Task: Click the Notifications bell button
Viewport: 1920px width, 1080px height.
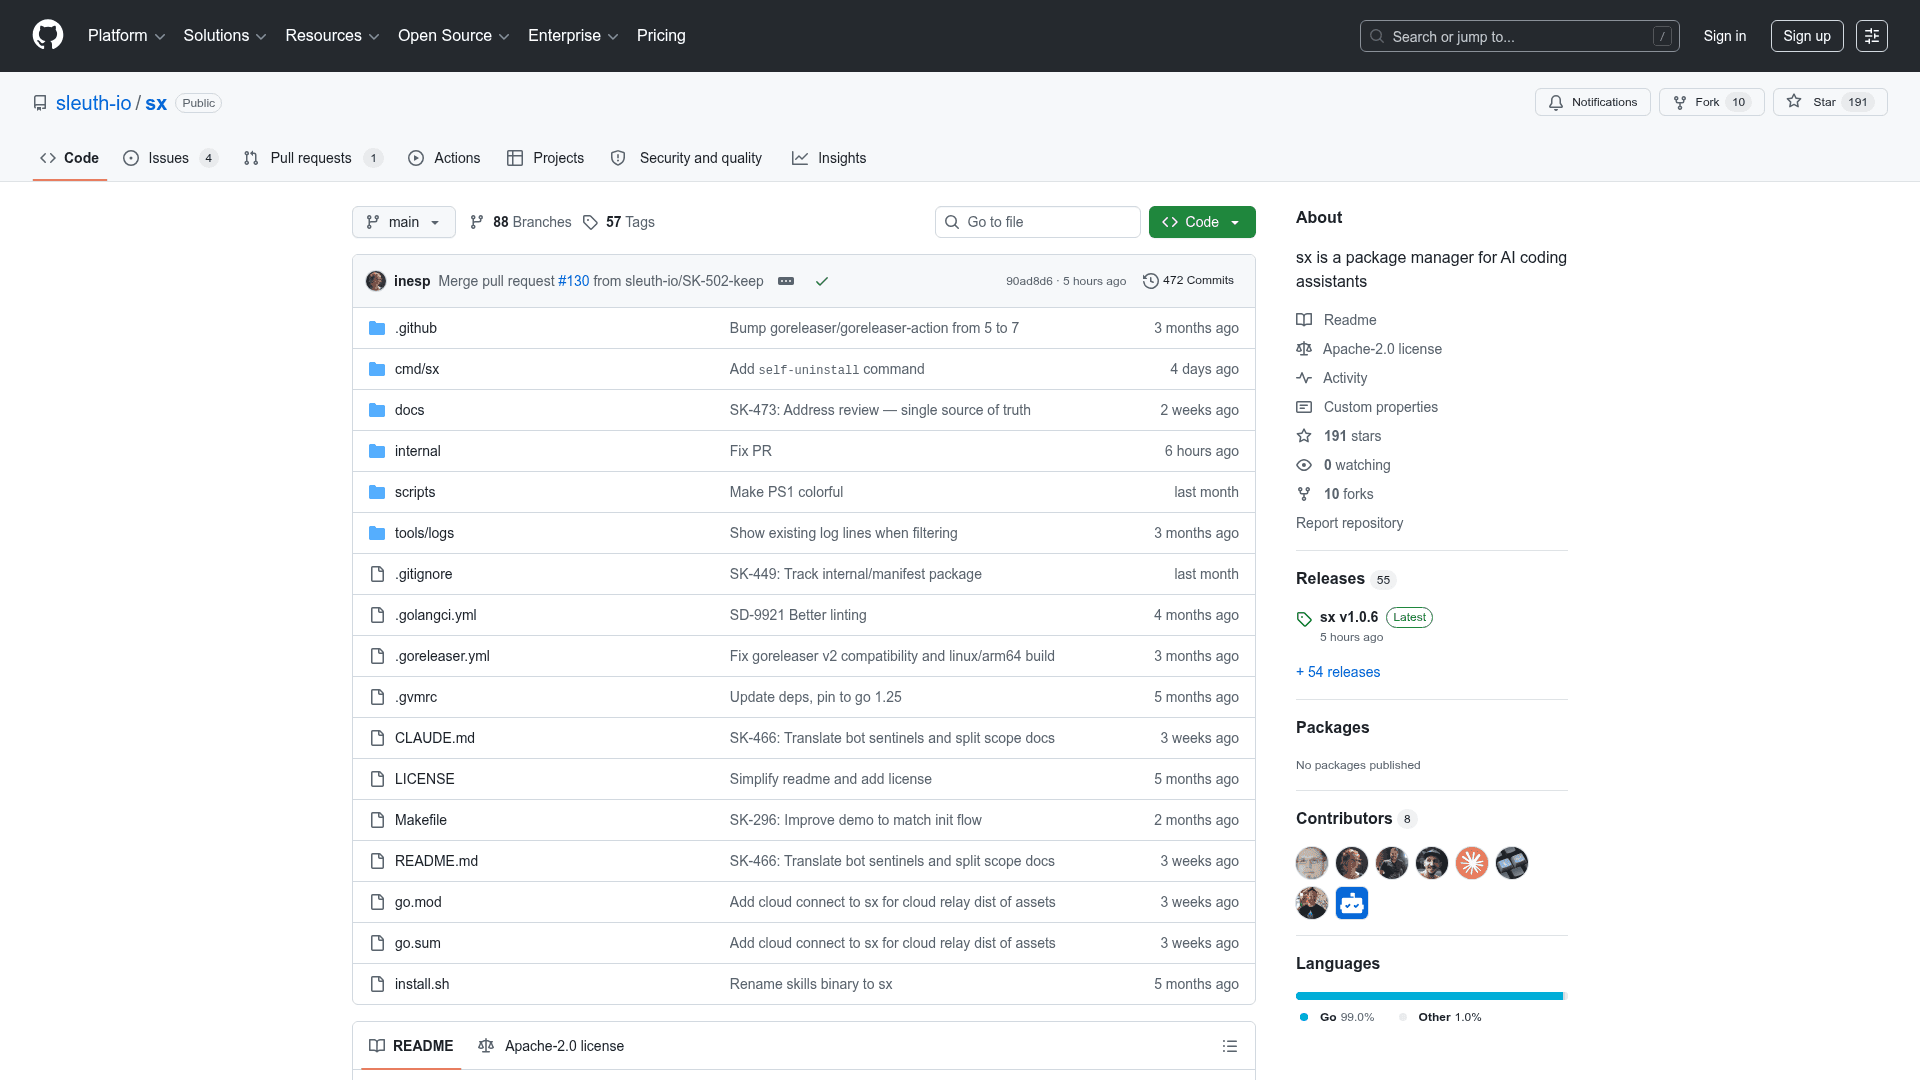Action: (1592, 102)
